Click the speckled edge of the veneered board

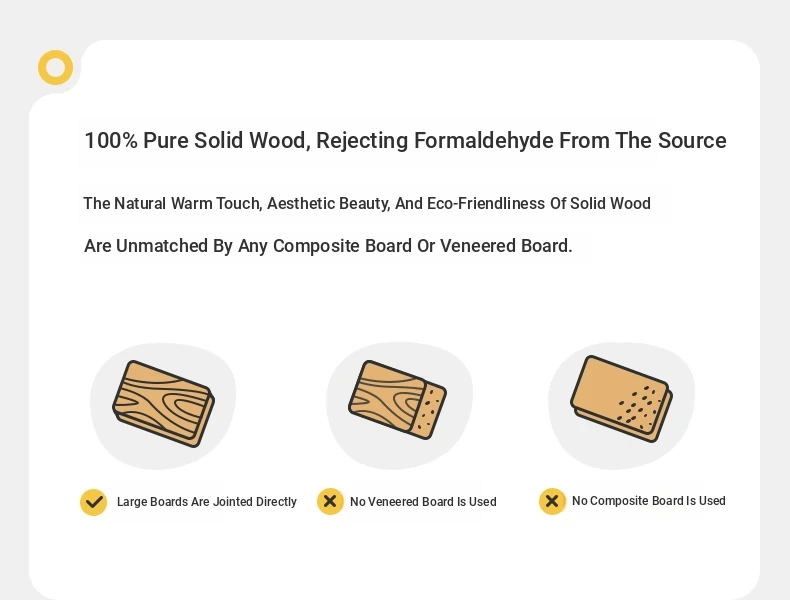[x=429, y=411]
